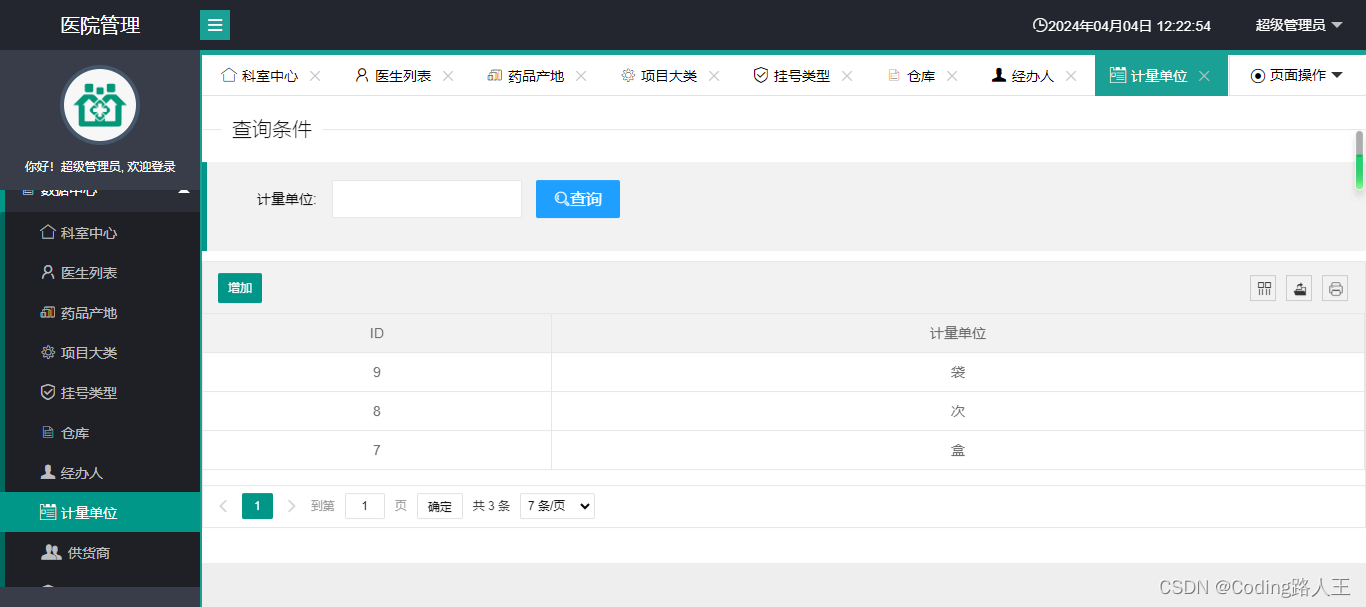
Task: Focus the jump-to-page number input
Action: click(365, 506)
